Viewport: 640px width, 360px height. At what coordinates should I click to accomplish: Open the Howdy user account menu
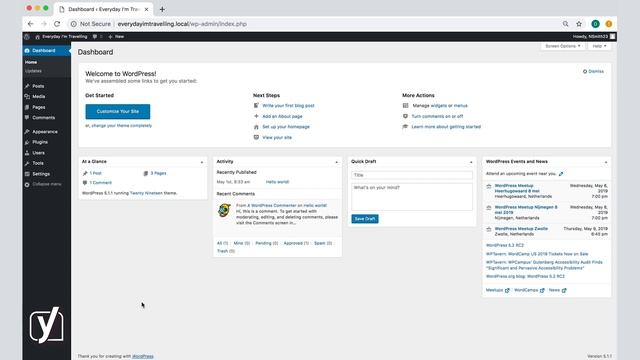(x=594, y=37)
